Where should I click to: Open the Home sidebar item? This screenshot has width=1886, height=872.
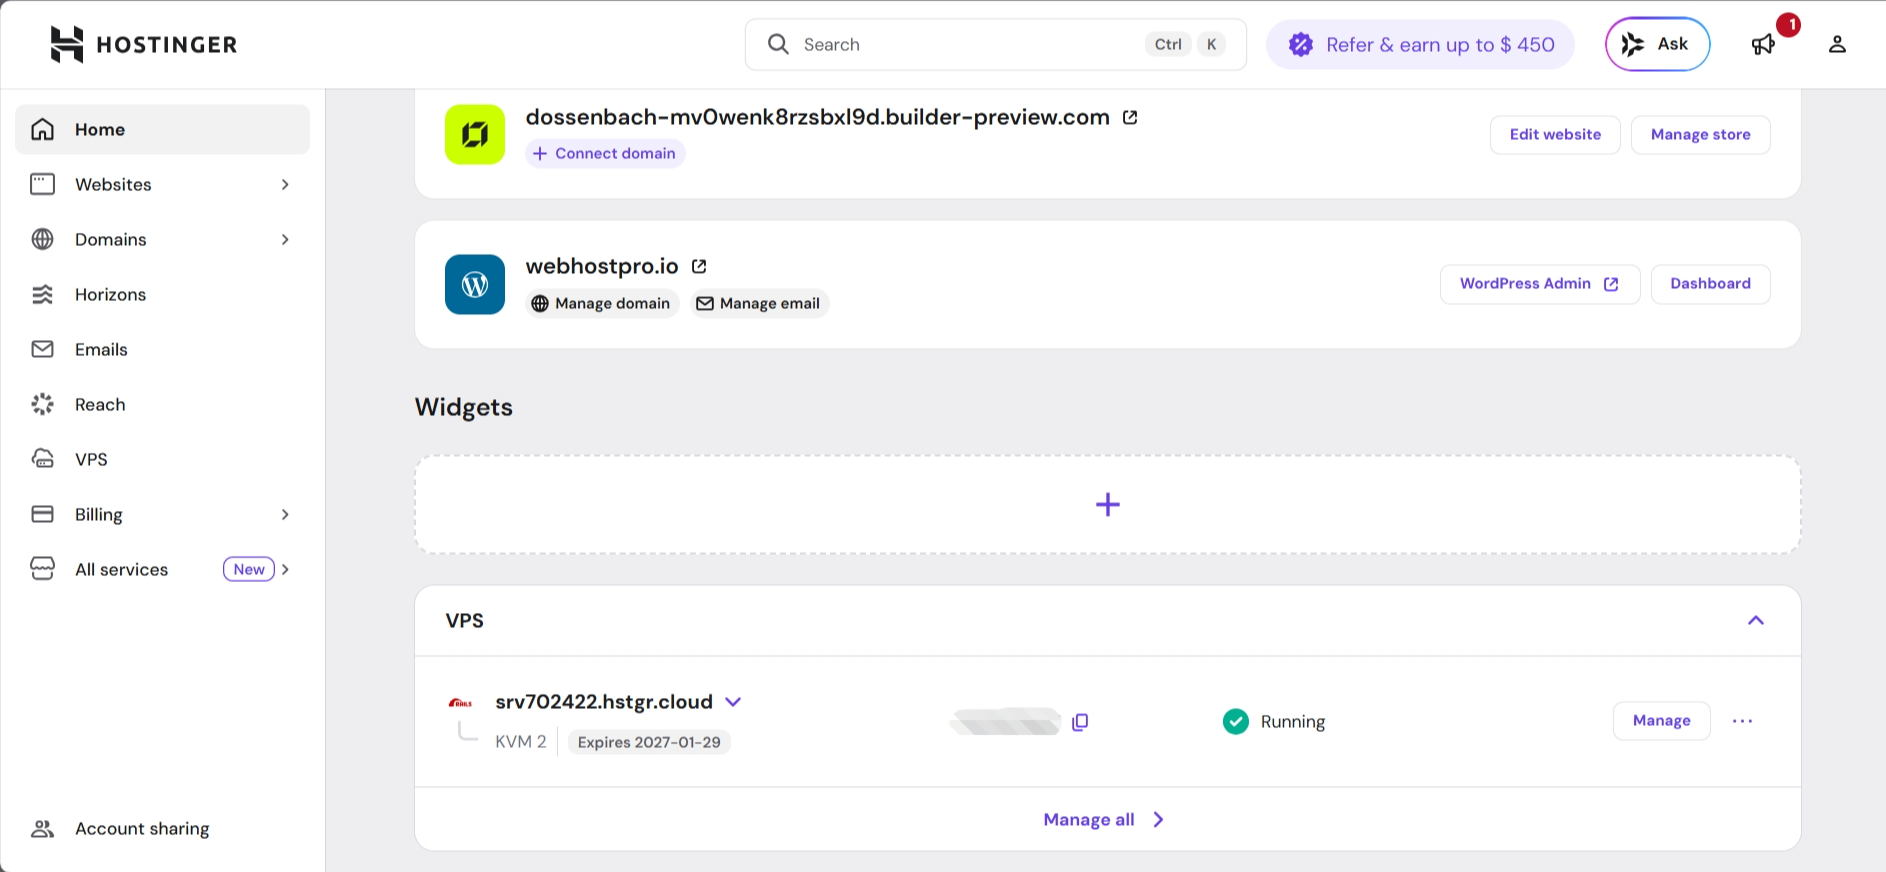[162, 129]
